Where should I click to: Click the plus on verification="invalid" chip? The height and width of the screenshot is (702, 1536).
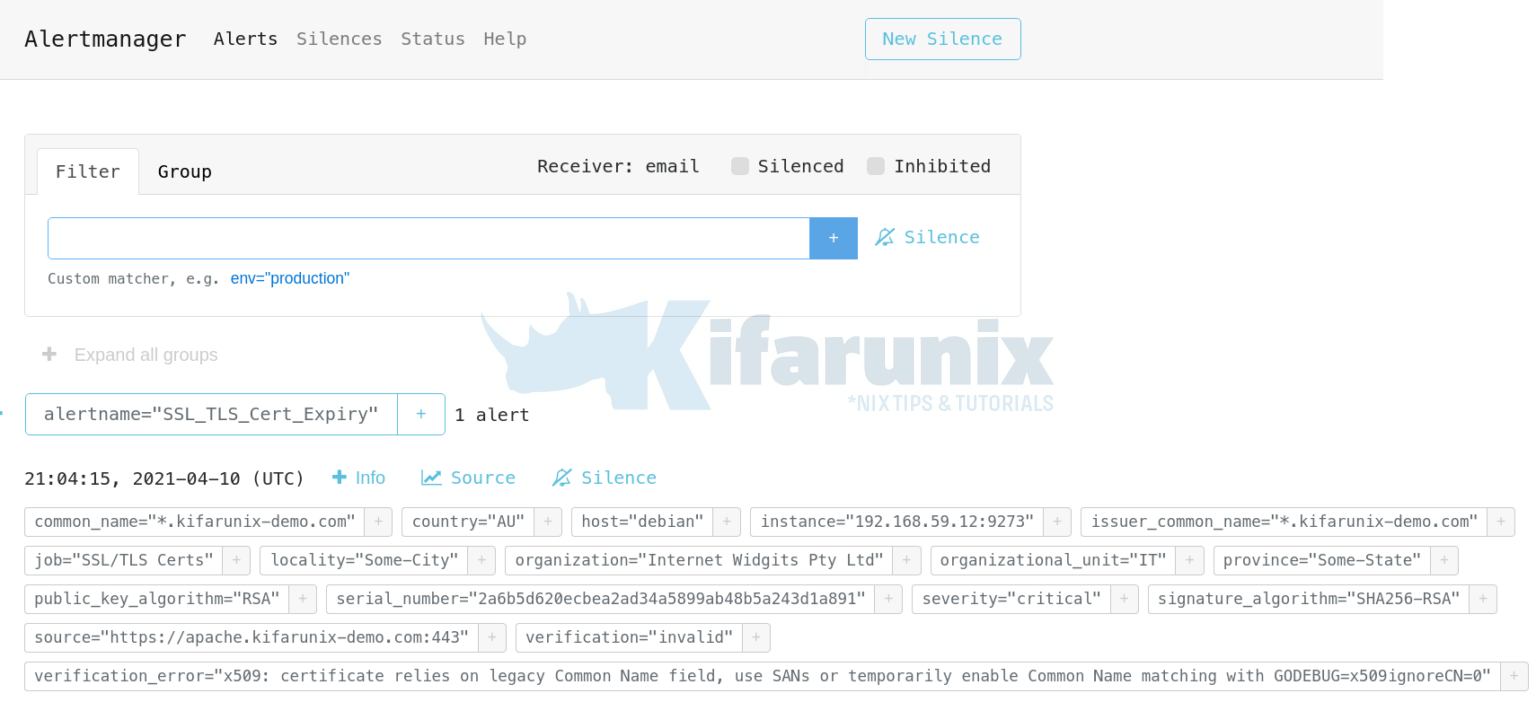click(x=756, y=637)
